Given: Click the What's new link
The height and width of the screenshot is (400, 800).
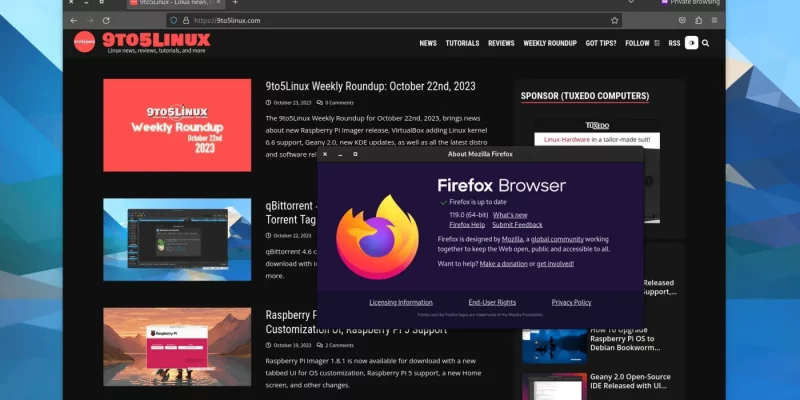Looking at the screenshot, I should coord(510,215).
